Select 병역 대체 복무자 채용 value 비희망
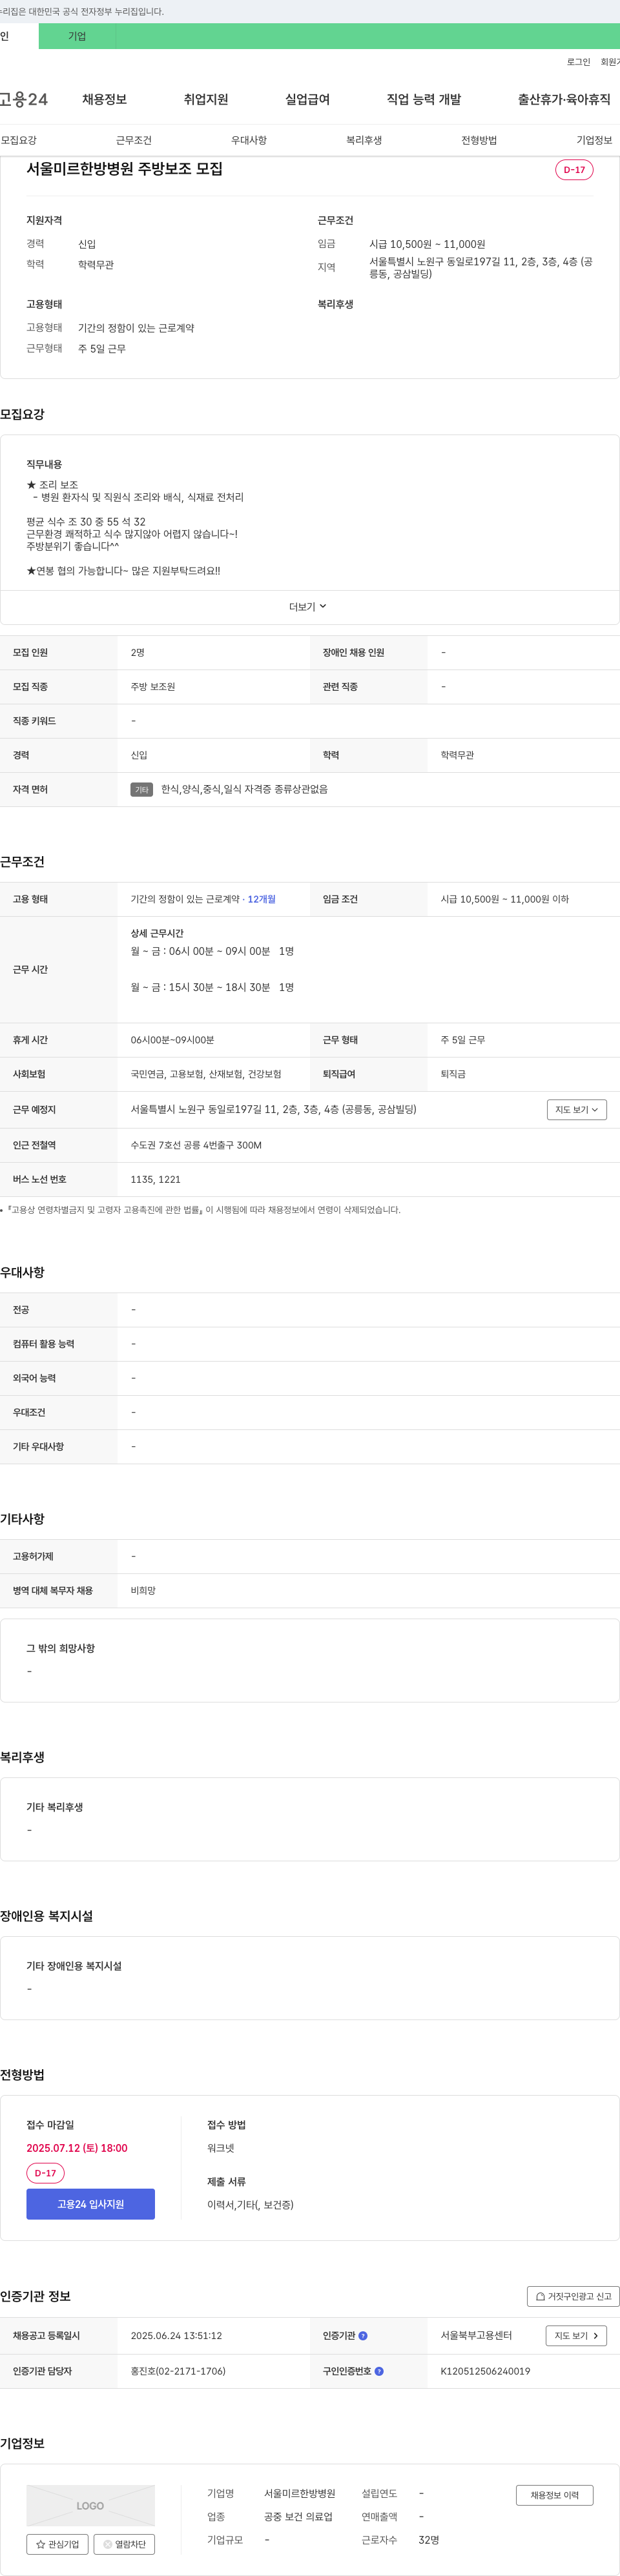Image resolution: width=620 pixels, height=2576 pixels. click(143, 1590)
